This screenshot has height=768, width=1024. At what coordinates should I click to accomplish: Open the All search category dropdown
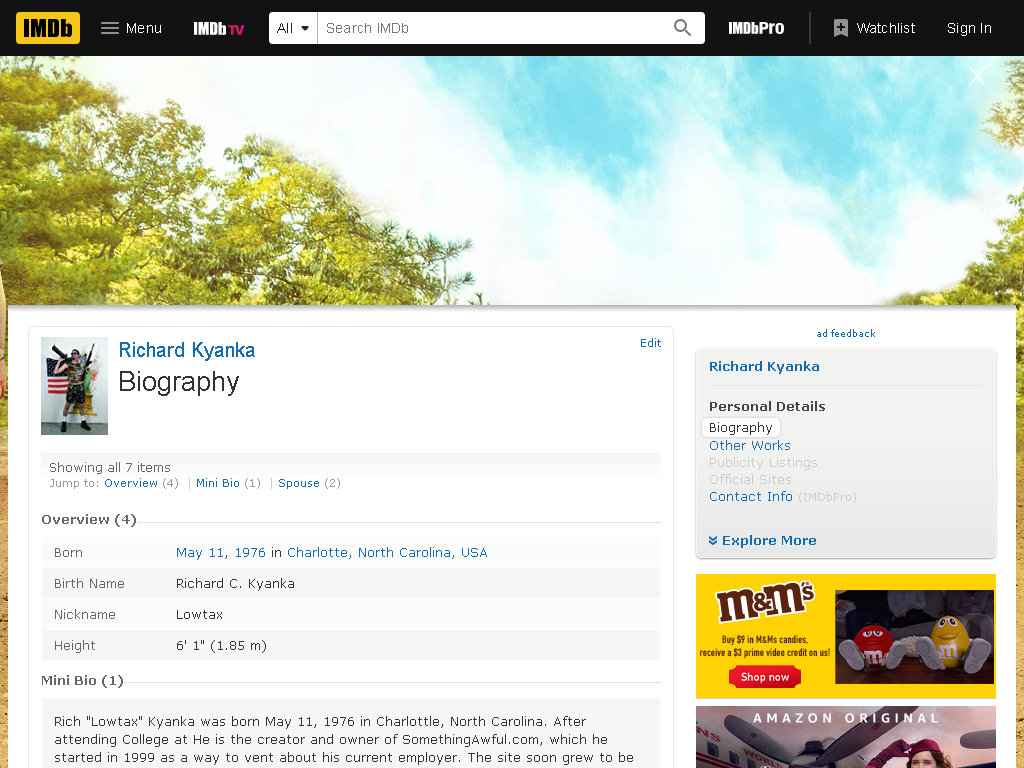coord(293,28)
